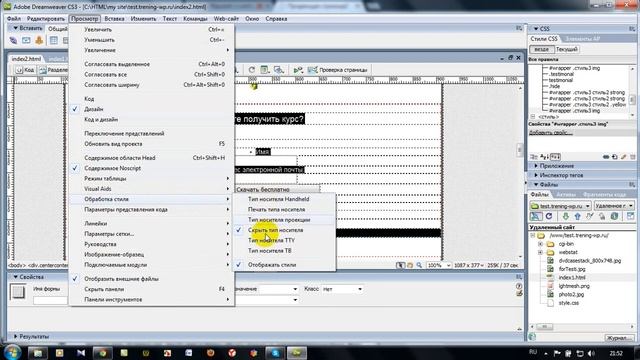Viewport: 640px width, 360px height.
Task: Open Параметры представления кода submenu
Action: coord(152,209)
